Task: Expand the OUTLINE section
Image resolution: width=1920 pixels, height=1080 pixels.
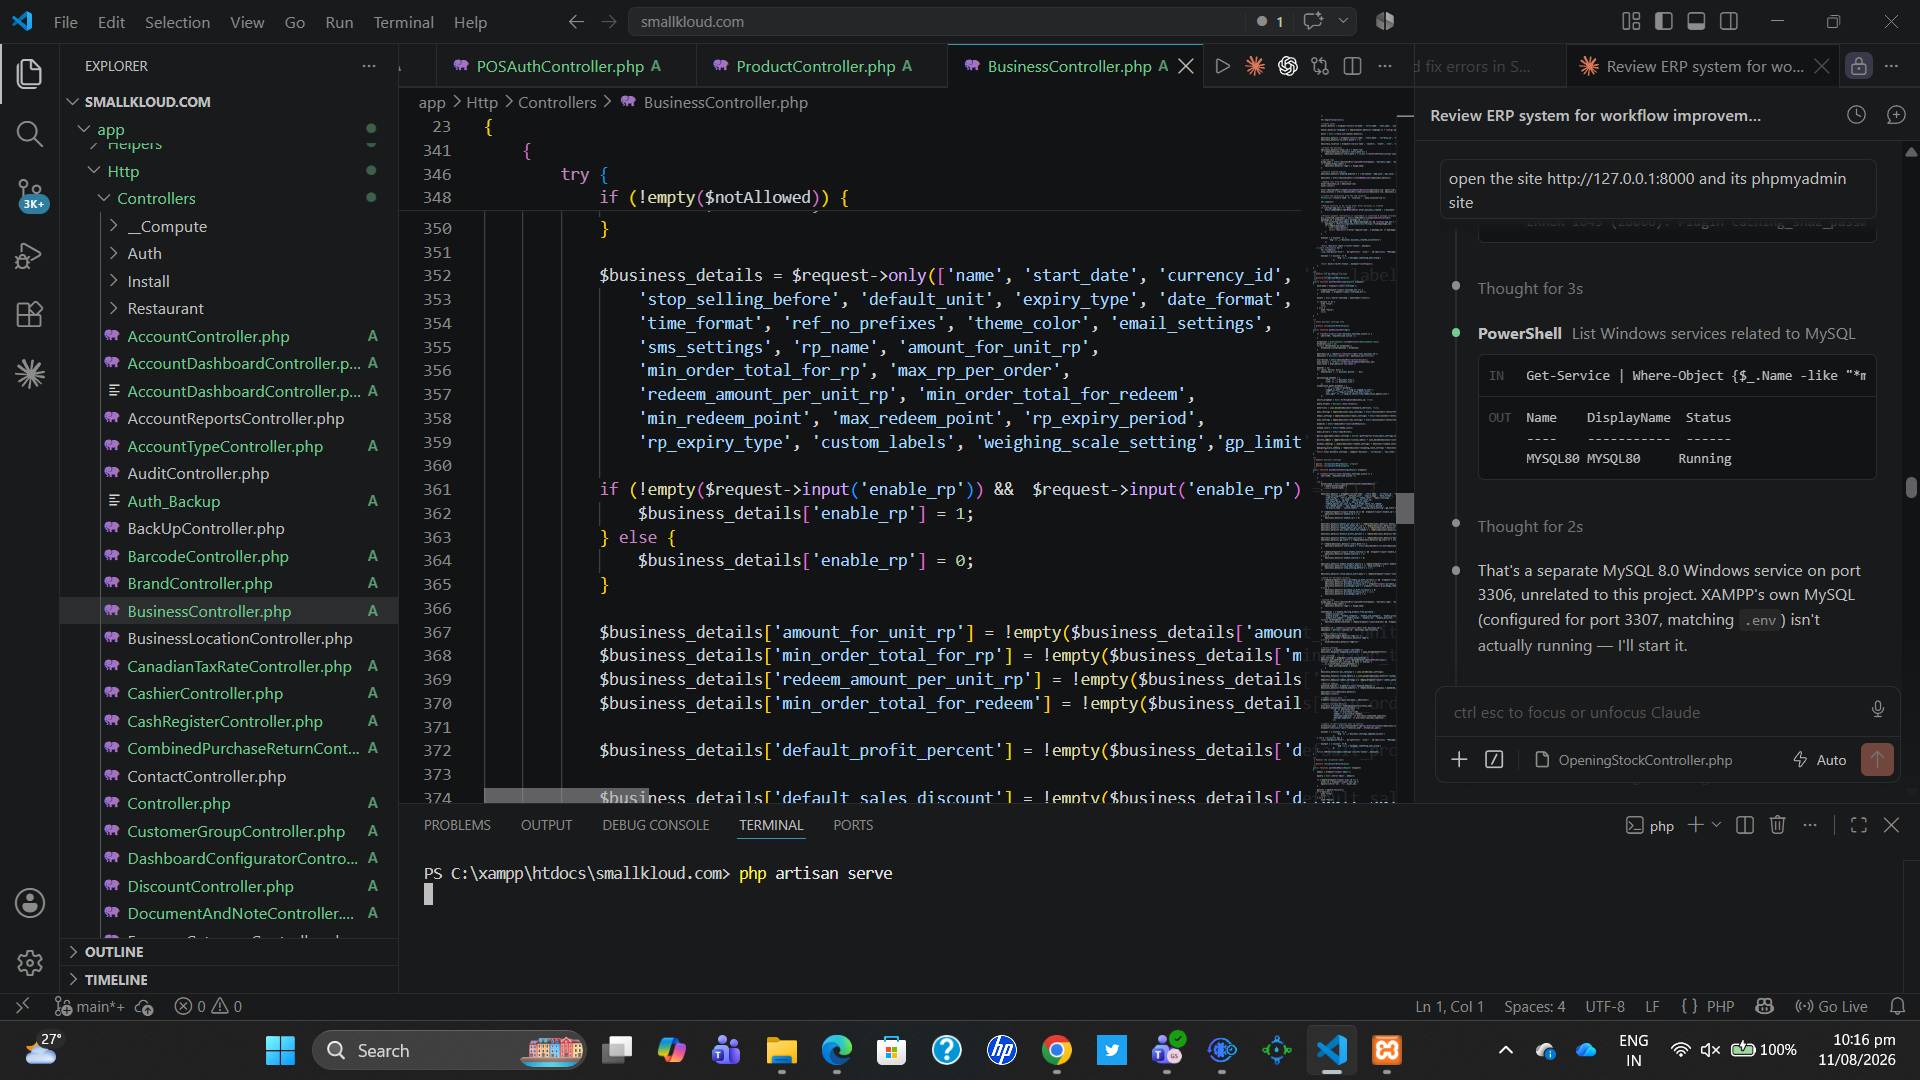Action: (x=114, y=952)
